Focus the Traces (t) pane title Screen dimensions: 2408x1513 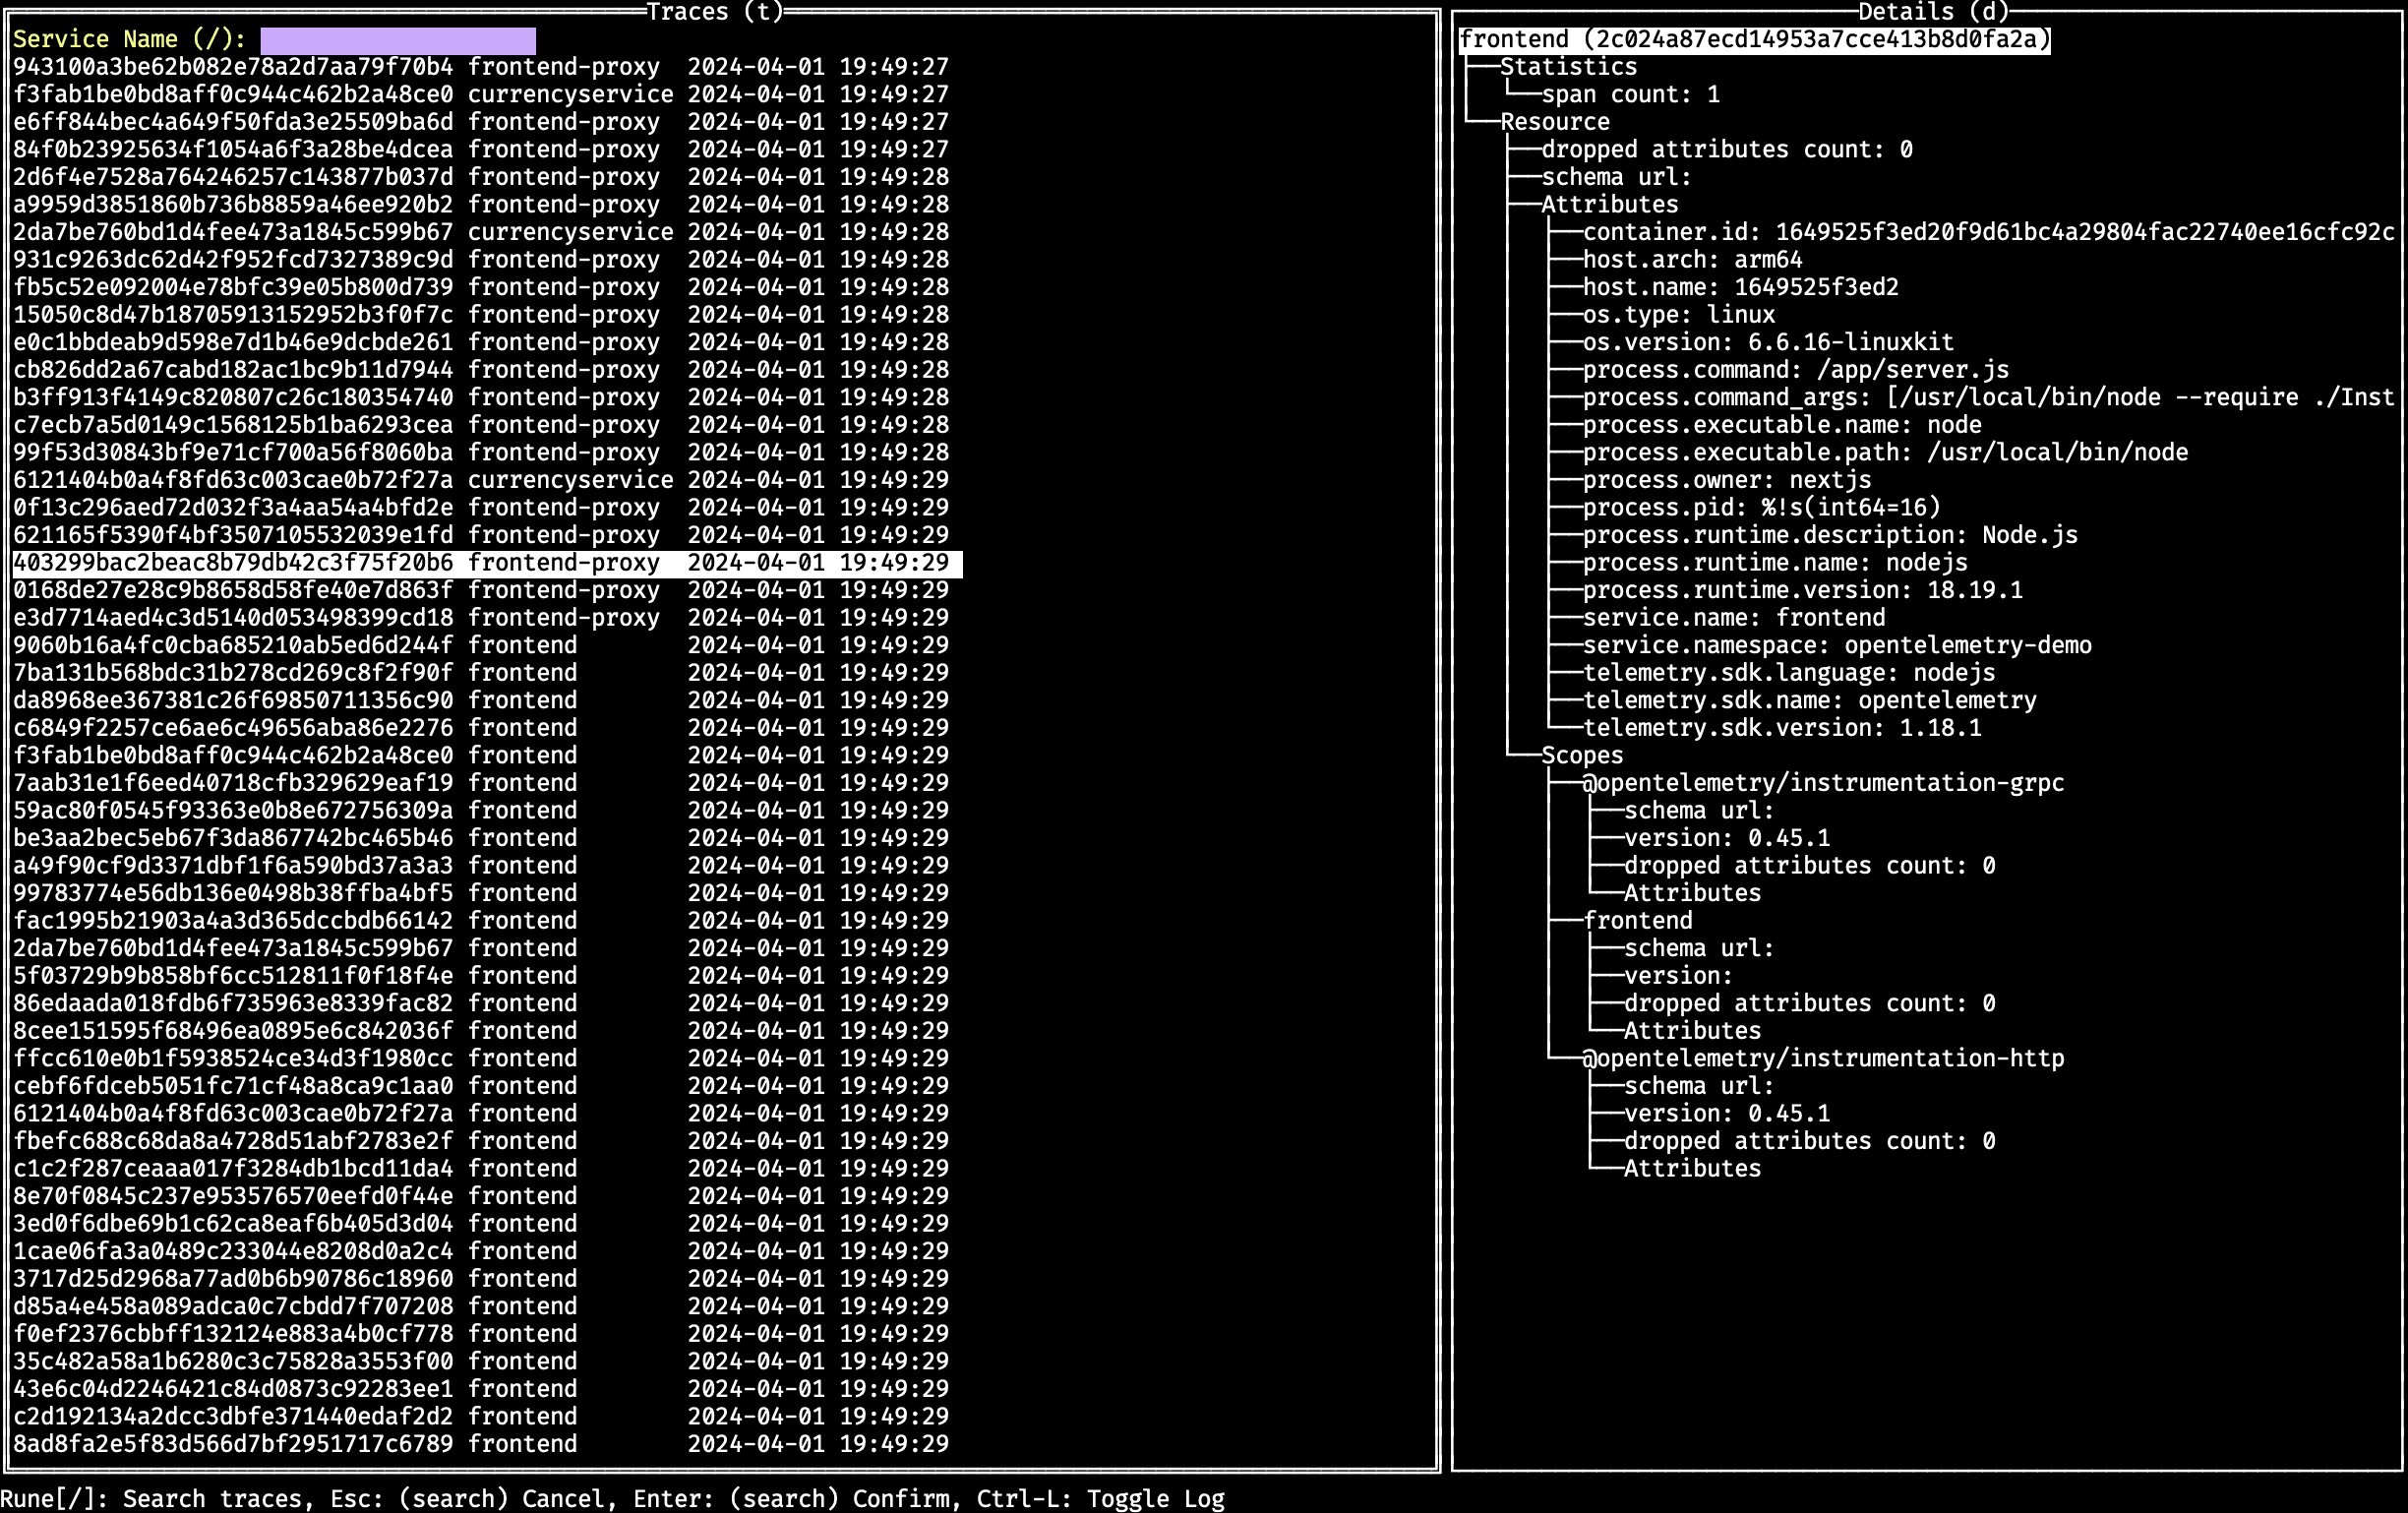click(x=715, y=12)
